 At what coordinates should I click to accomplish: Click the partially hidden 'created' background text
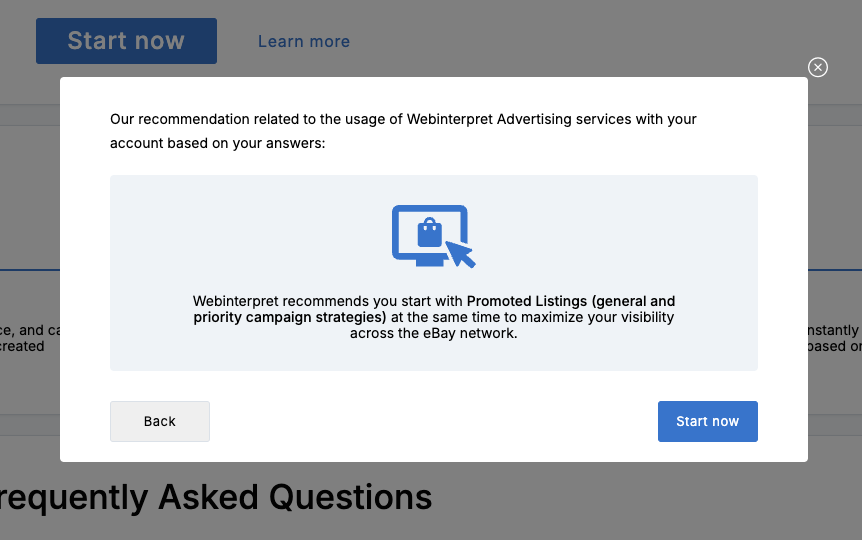tap(22, 346)
